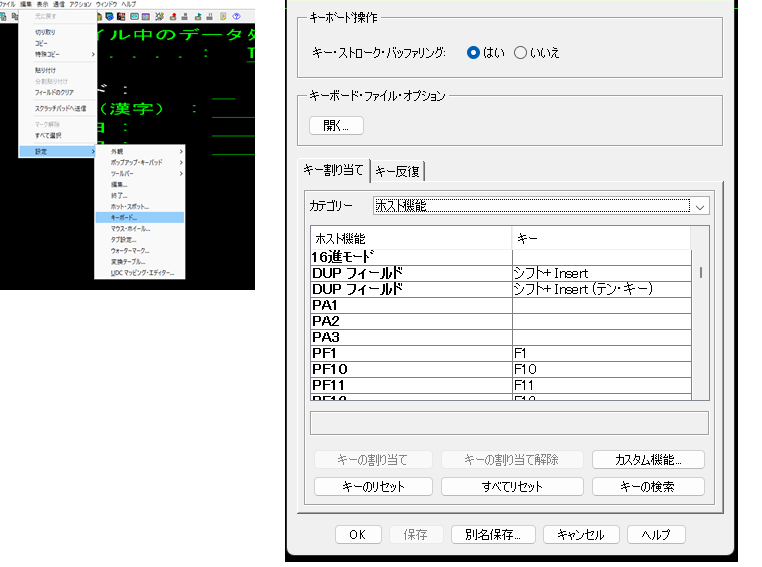Open the マウス・ホイール... menu entry
This screenshot has height=567, width=762.
pos(130,228)
